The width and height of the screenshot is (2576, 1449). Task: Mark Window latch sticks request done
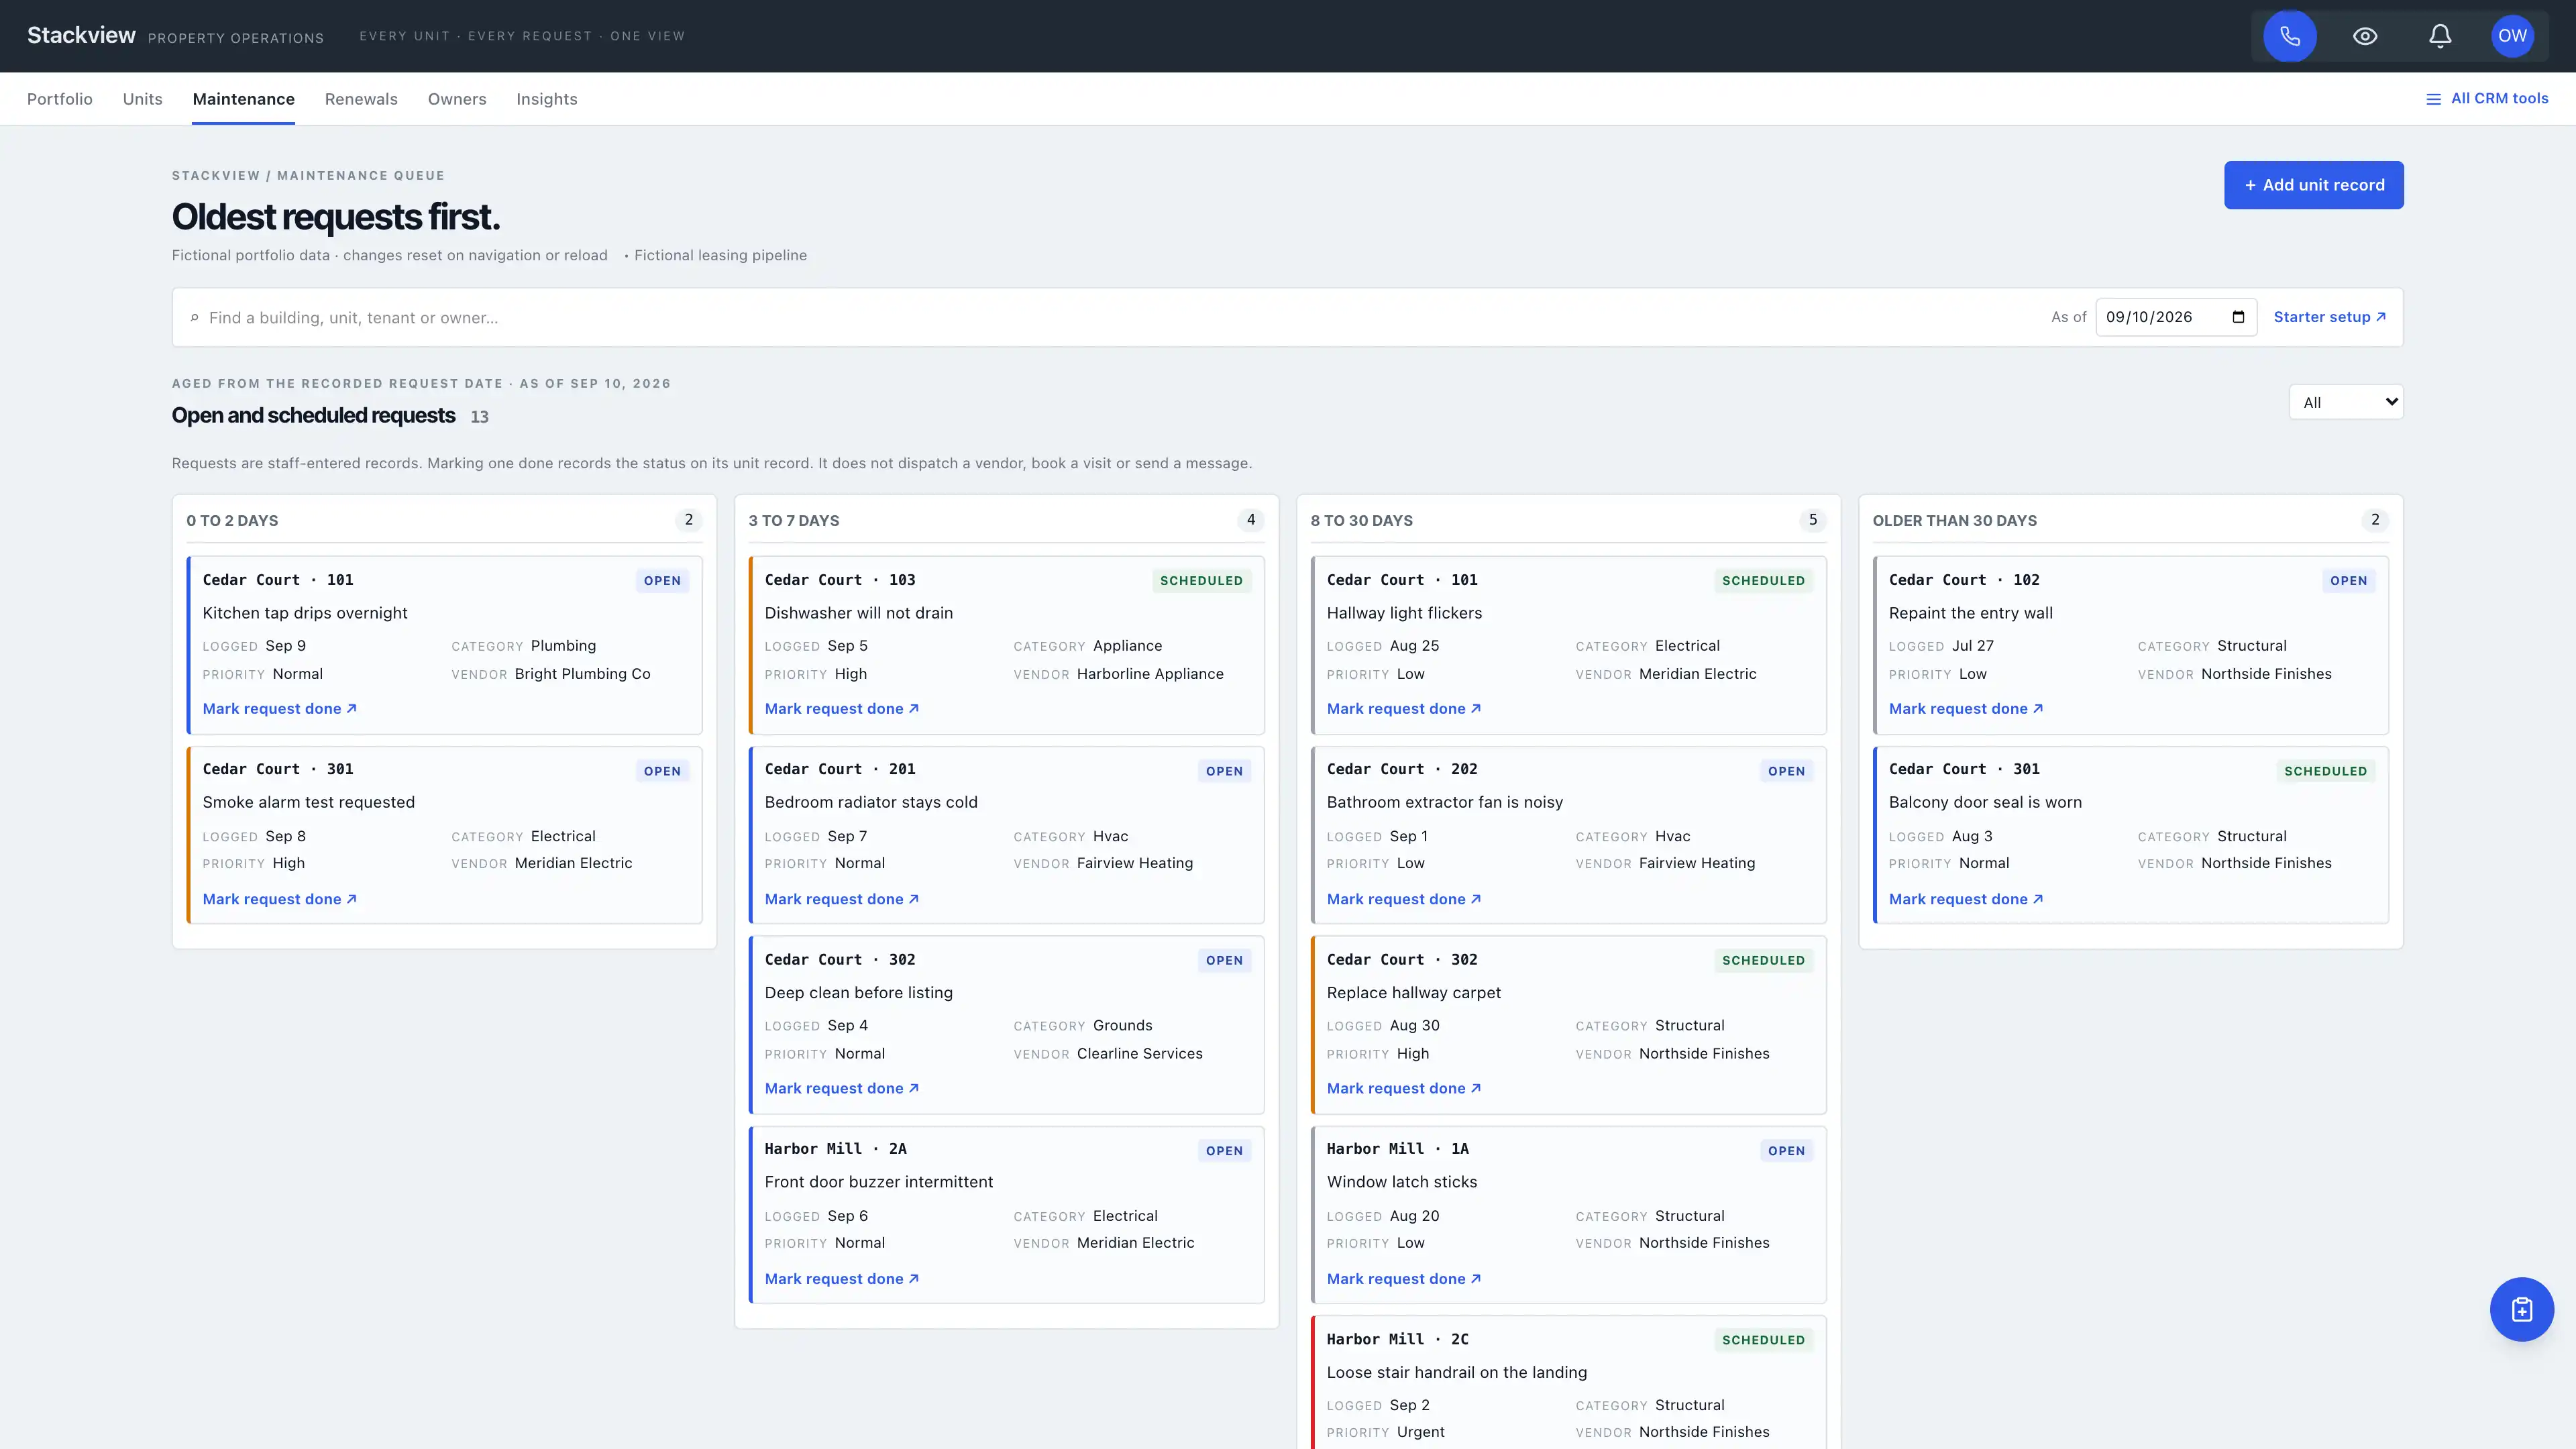(1404, 1279)
